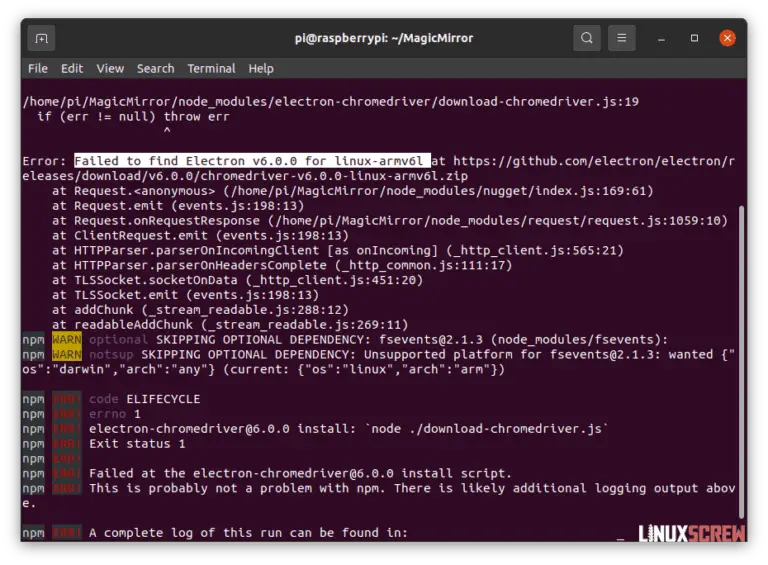The height and width of the screenshot is (565, 768).
Task: Click the ELIFECYCLE error code text
Action: click(x=162, y=399)
